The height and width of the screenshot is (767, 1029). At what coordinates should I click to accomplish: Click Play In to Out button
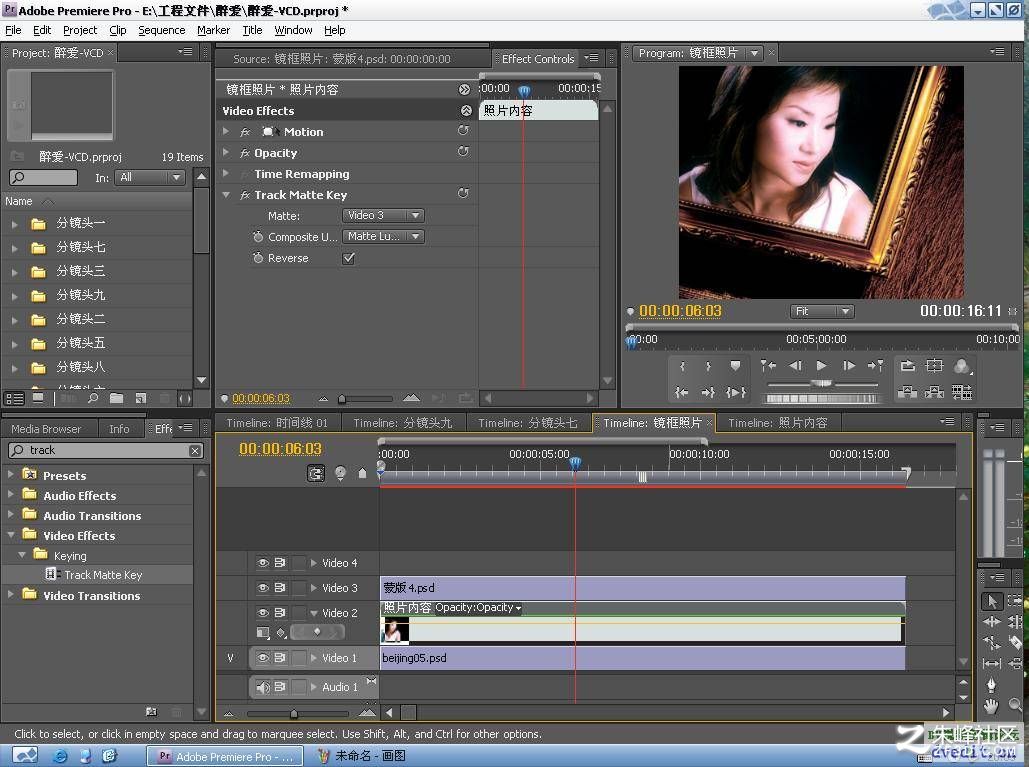(x=736, y=392)
